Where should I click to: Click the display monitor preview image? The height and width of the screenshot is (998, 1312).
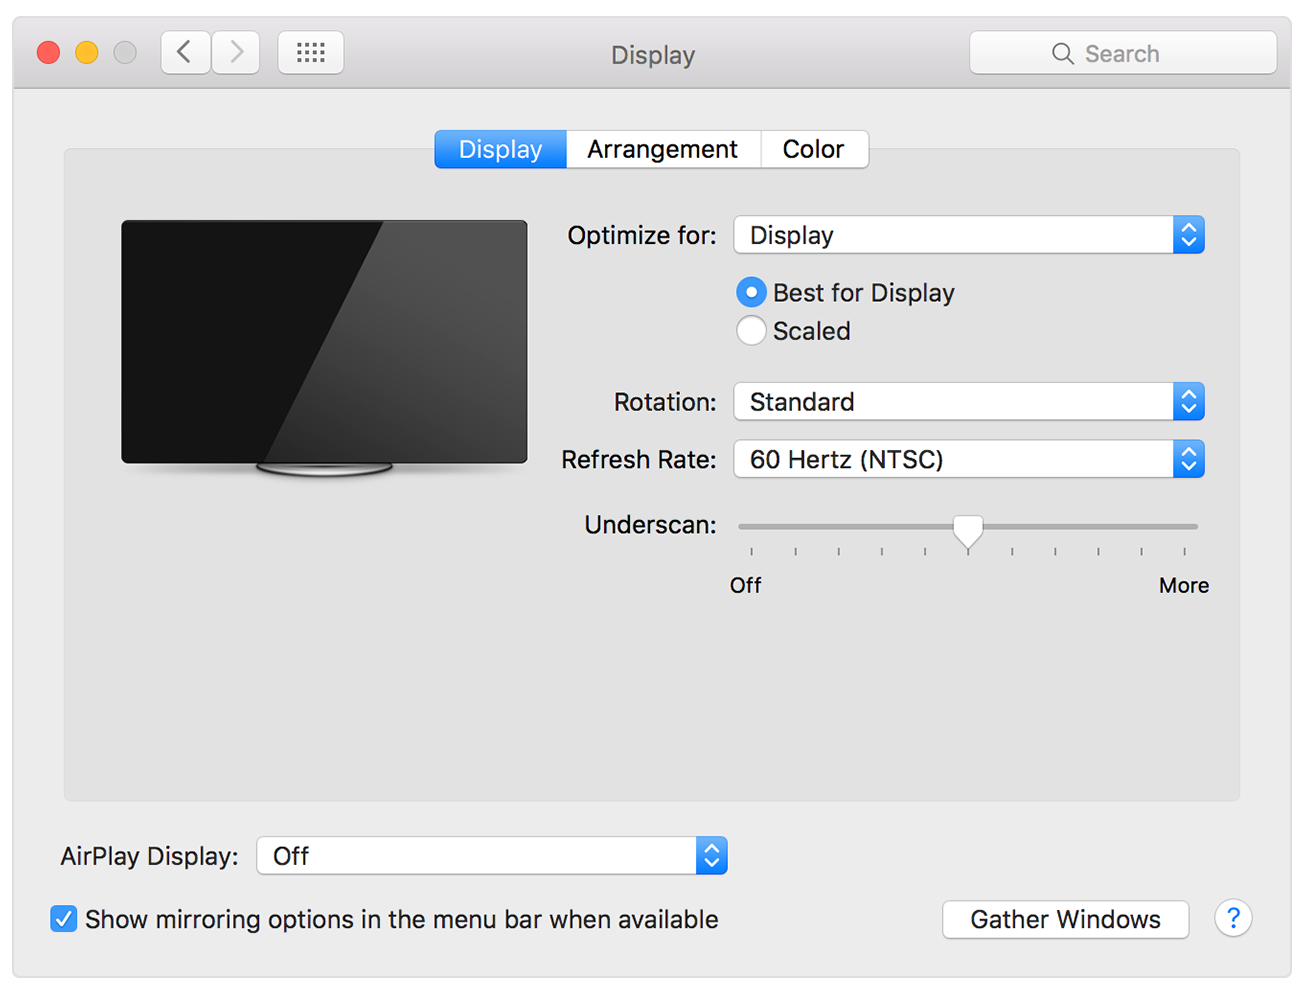[324, 343]
